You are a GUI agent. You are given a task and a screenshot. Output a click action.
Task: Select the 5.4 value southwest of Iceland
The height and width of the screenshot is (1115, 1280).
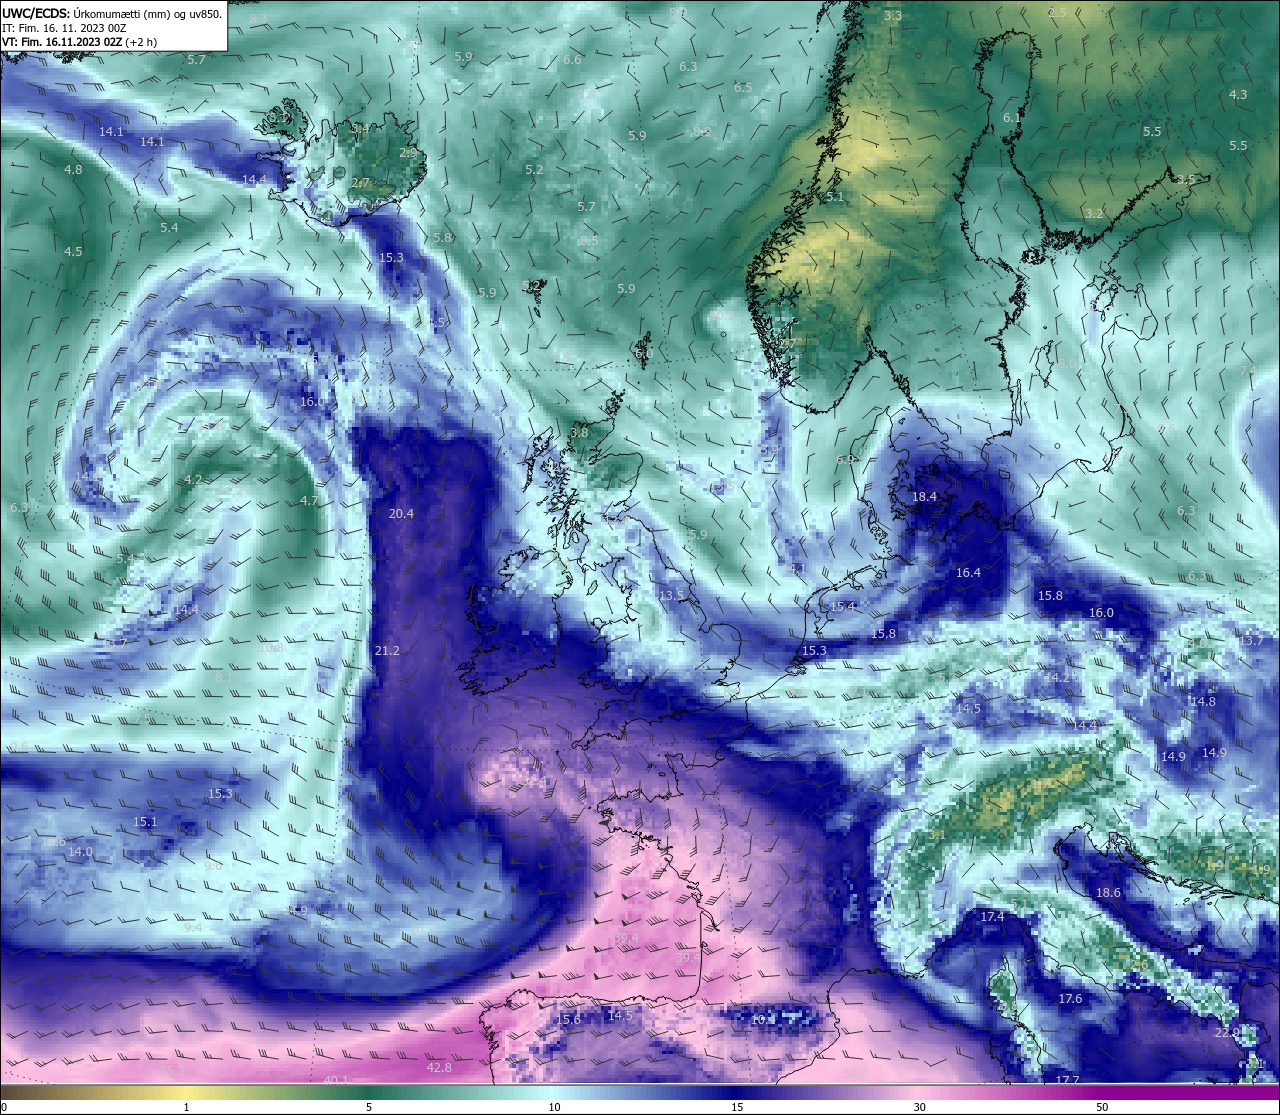[x=169, y=228]
